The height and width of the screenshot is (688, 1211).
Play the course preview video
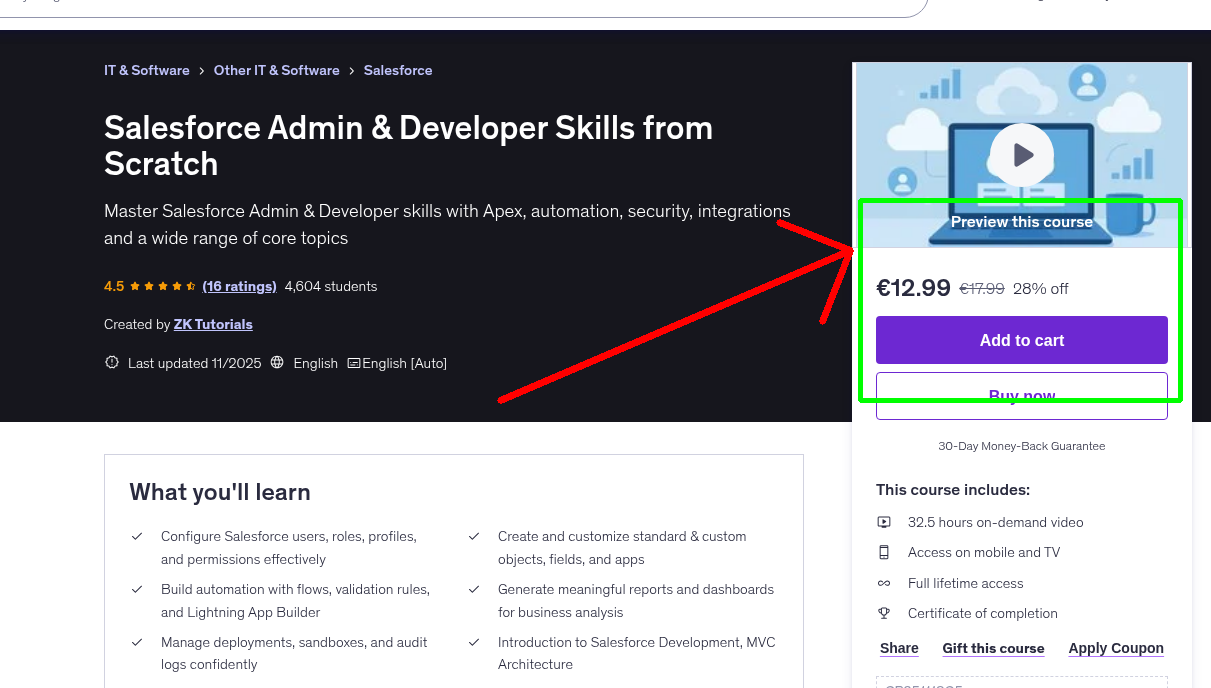point(1021,154)
